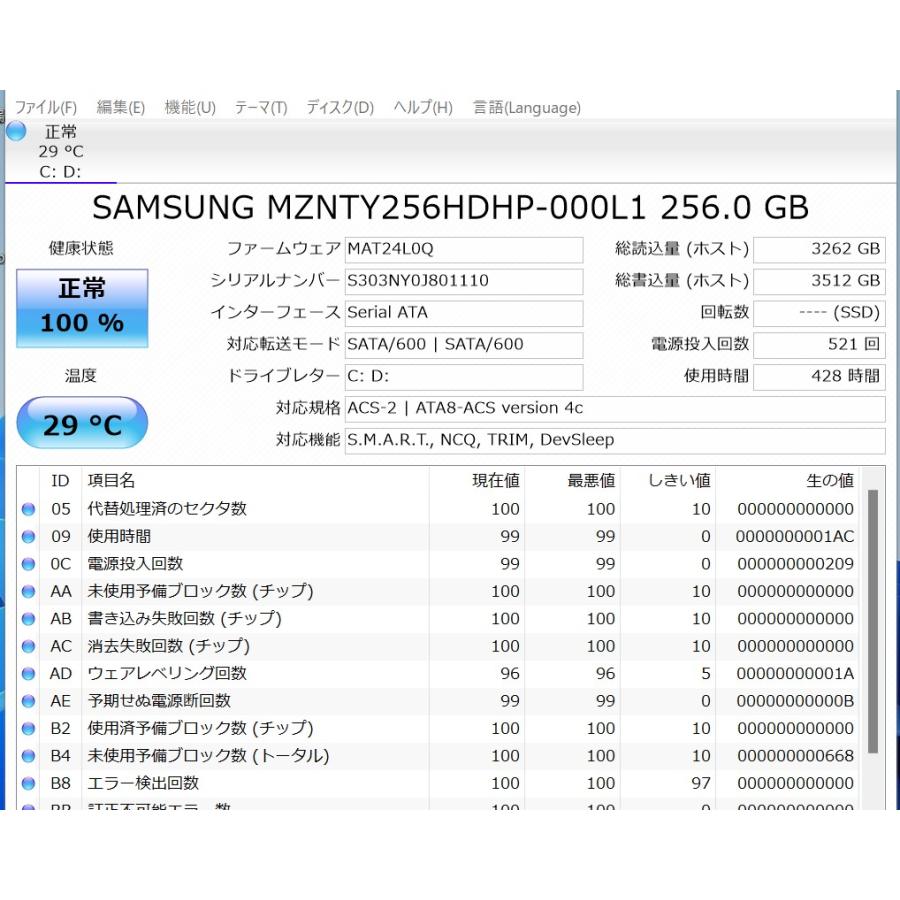
Task: Click the blue disk status icon in the top bar
Action: (x=16, y=131)
